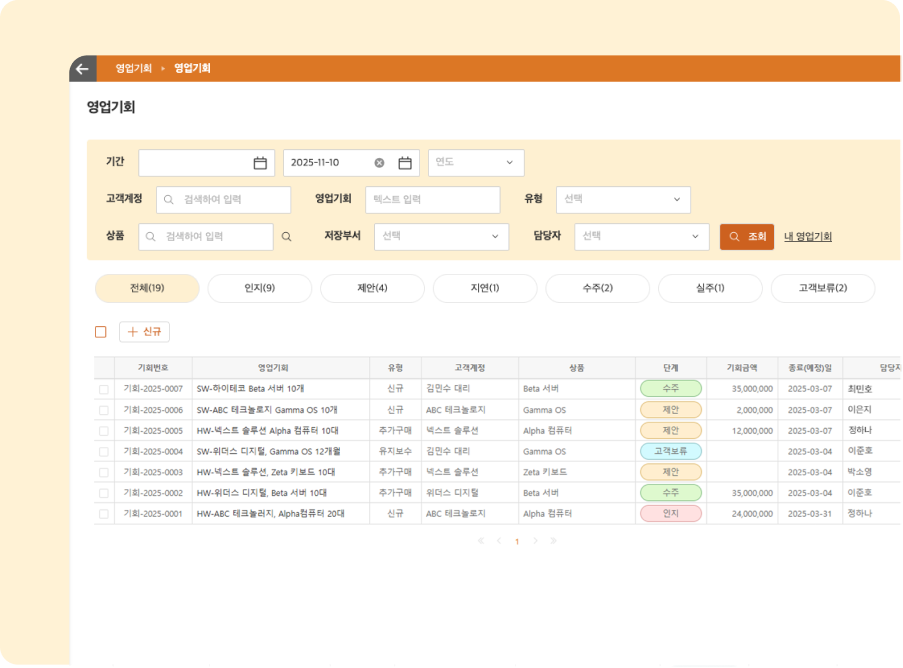Click the back arrow in the header

(x=82, y=69)
